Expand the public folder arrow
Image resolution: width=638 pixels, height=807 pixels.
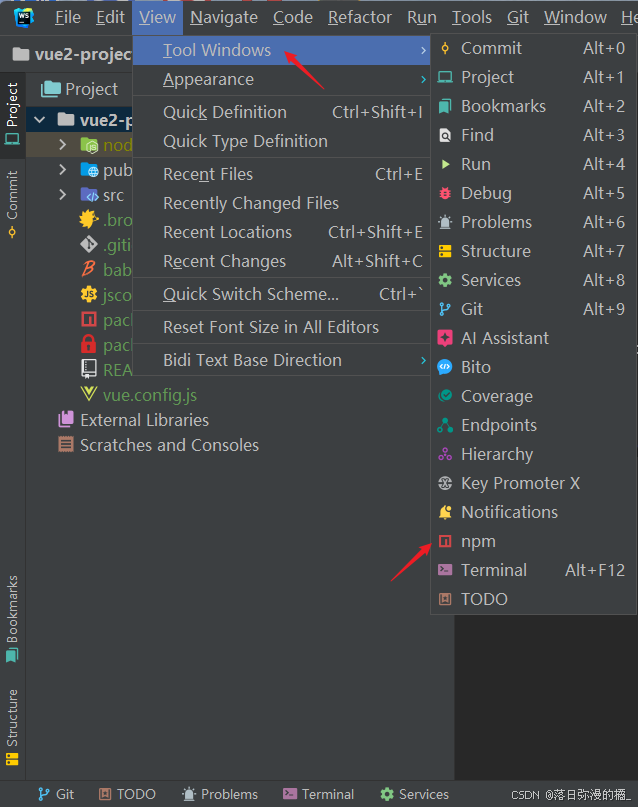(63, 170)
